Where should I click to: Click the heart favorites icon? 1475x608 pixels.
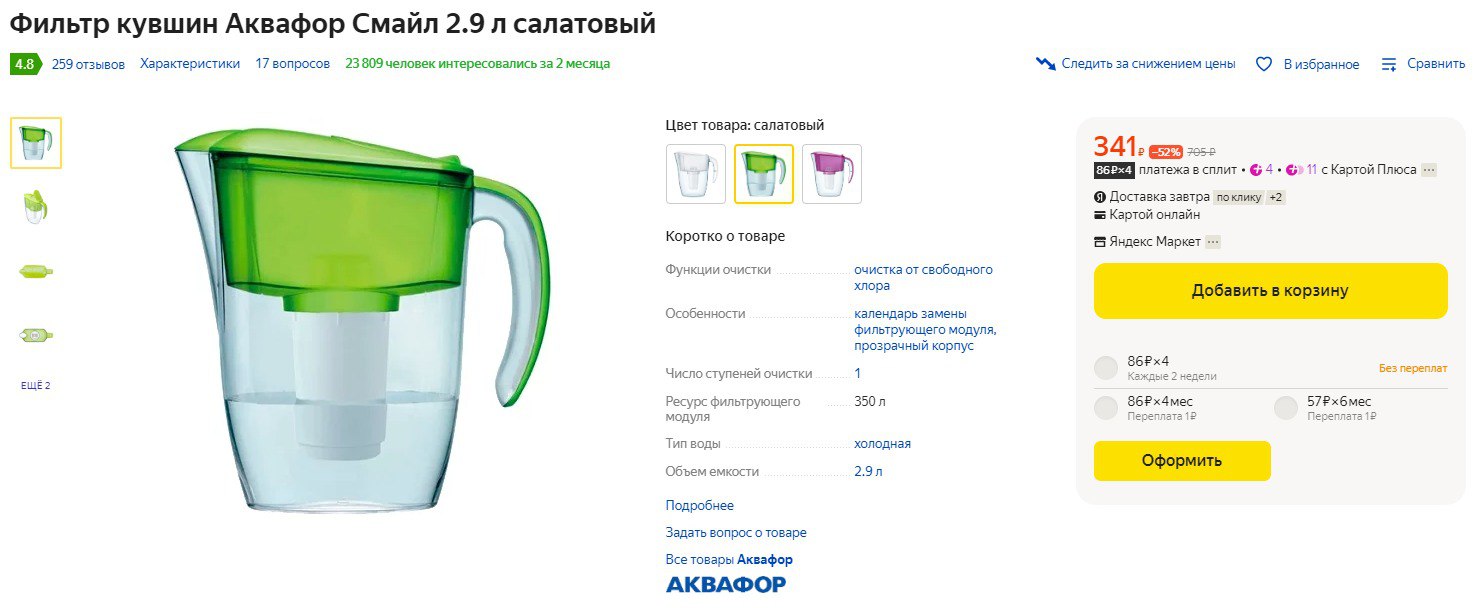[x=1264, y=64]
